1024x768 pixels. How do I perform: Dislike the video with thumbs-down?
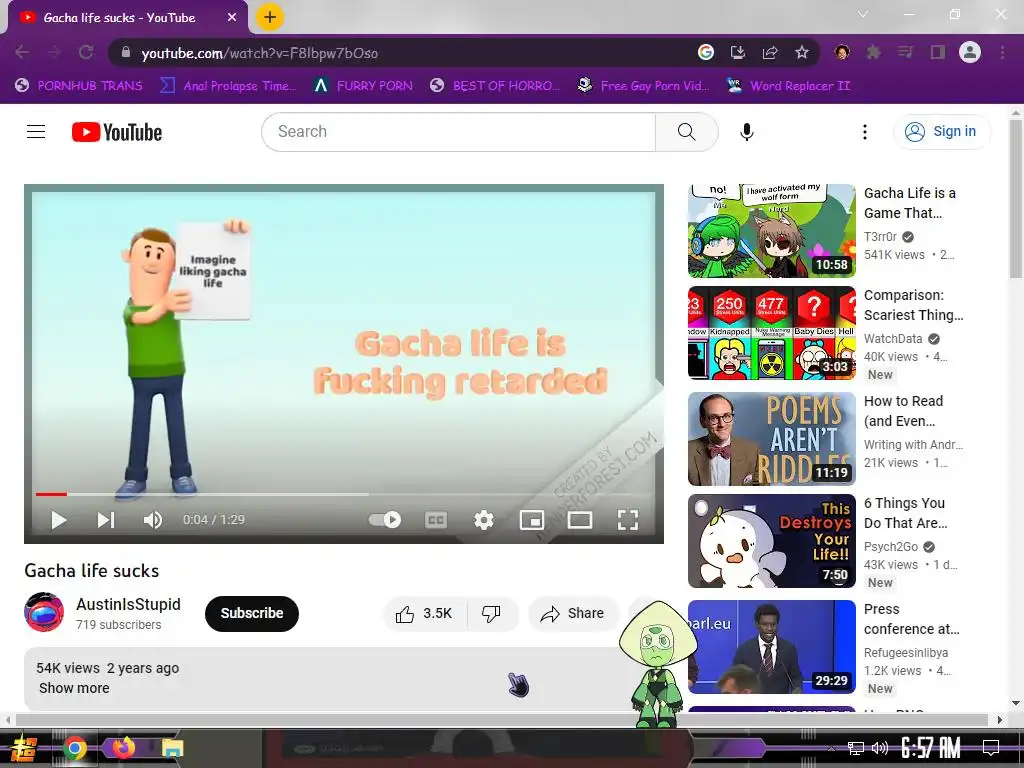point(492,613)
